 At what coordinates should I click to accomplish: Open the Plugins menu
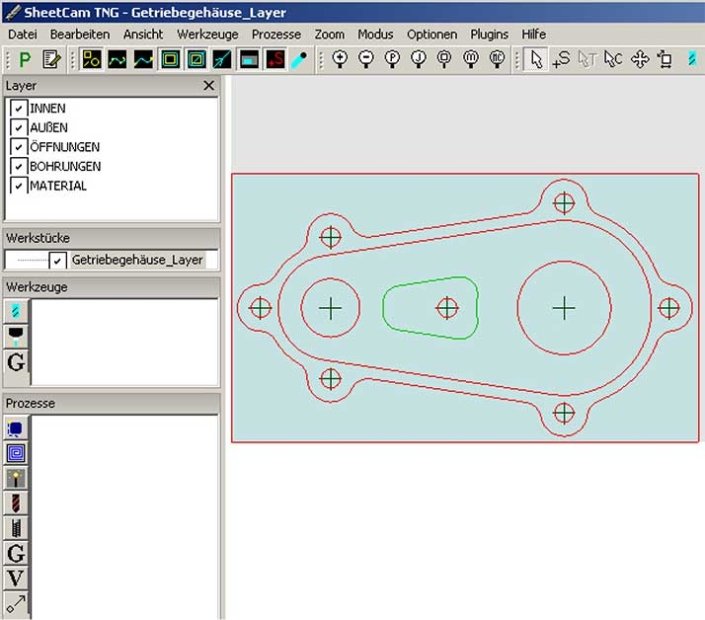[x=490, y=34]
